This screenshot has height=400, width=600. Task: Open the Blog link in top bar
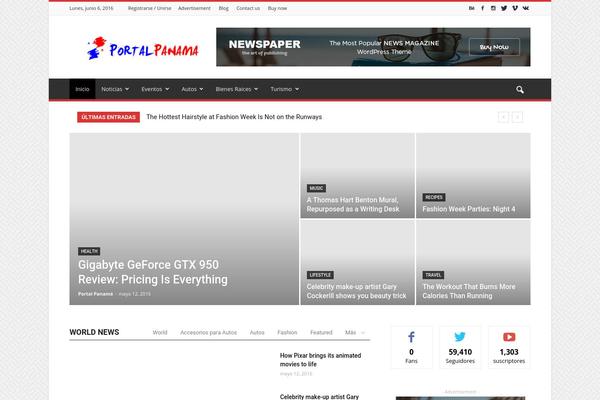pyautogui.click(x=224, y=8)
